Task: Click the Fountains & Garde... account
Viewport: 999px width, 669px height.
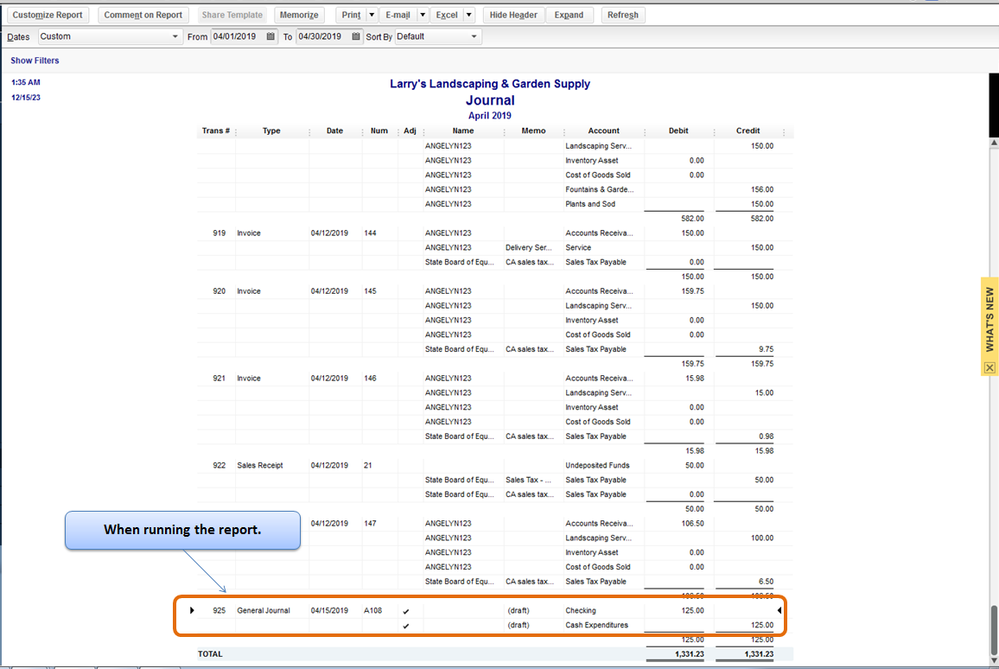Action: tap(600, 190)
